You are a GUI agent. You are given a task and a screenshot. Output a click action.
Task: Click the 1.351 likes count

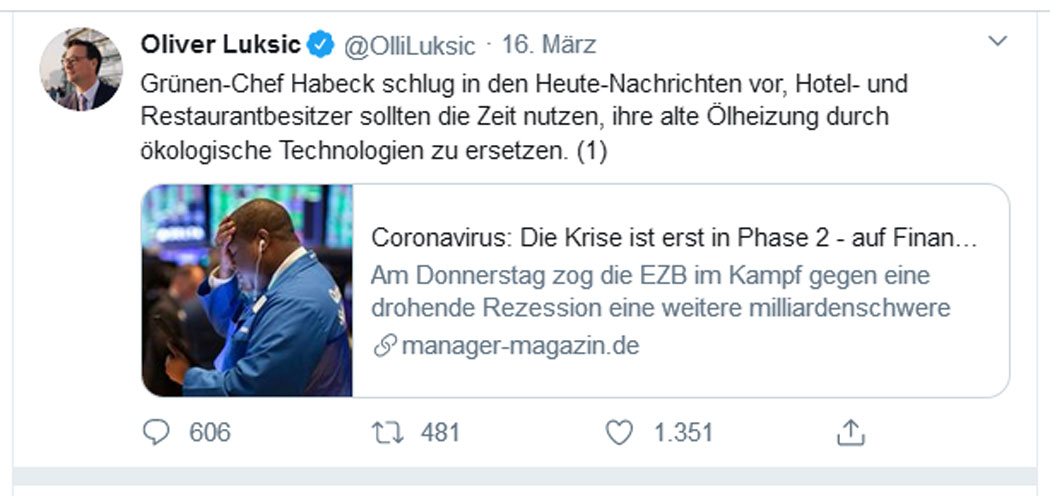[683, 432]
